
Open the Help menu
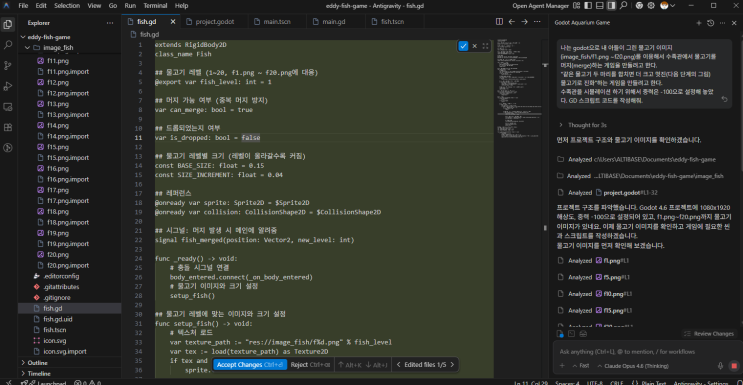click(181, 6)
